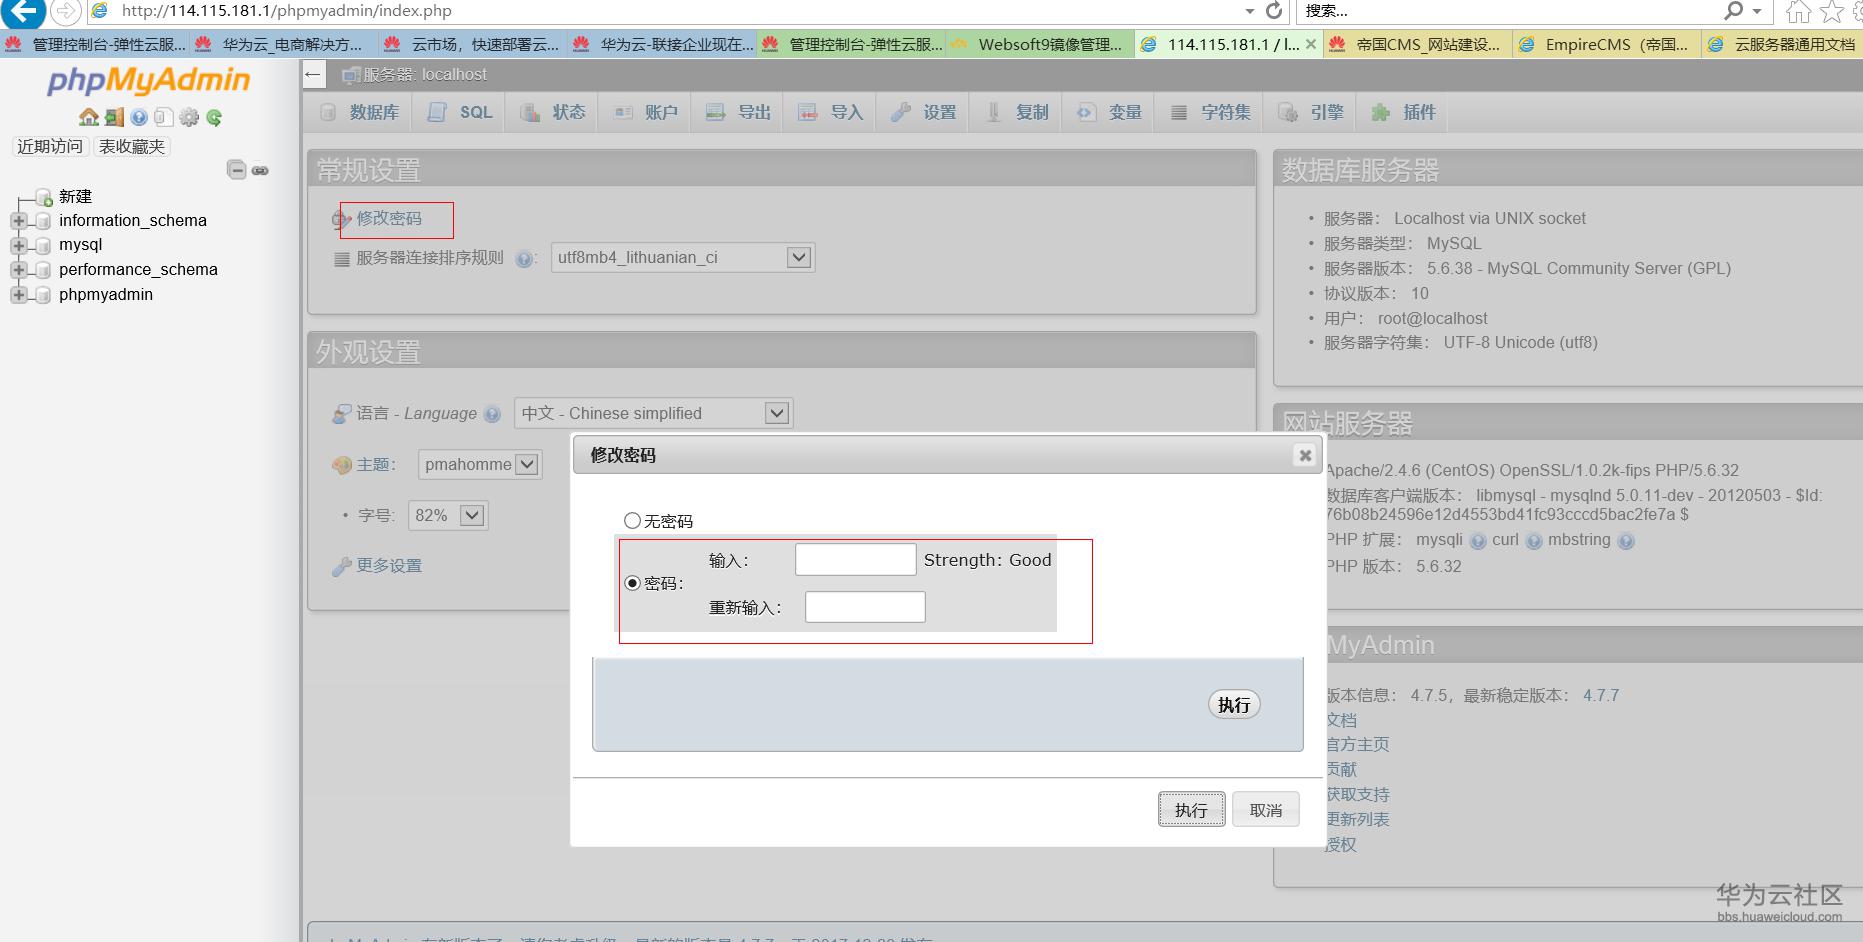Expand the mysql database node
Image resolution: width=1863 pixels, height=942 pixels.
[x=19, y=245]
